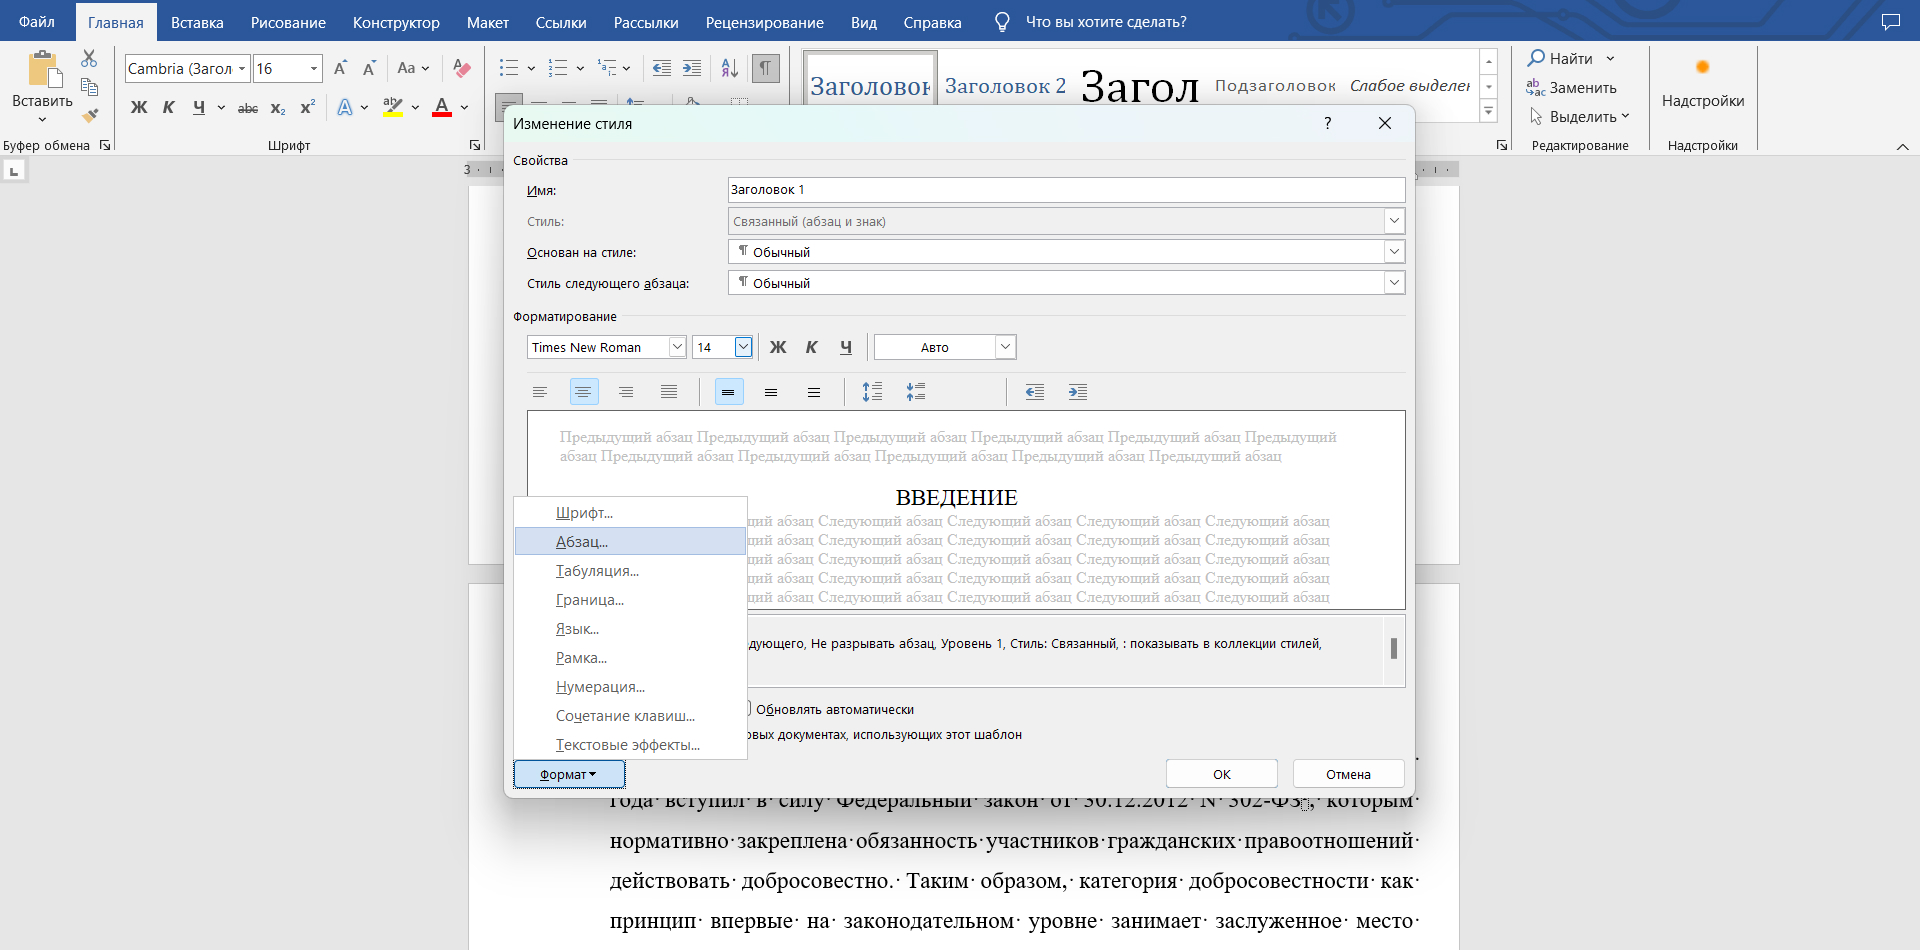This screenshot has width=1920, height=950.
Task: Click the Имя style name field
Action: (x=1066, y=190)
